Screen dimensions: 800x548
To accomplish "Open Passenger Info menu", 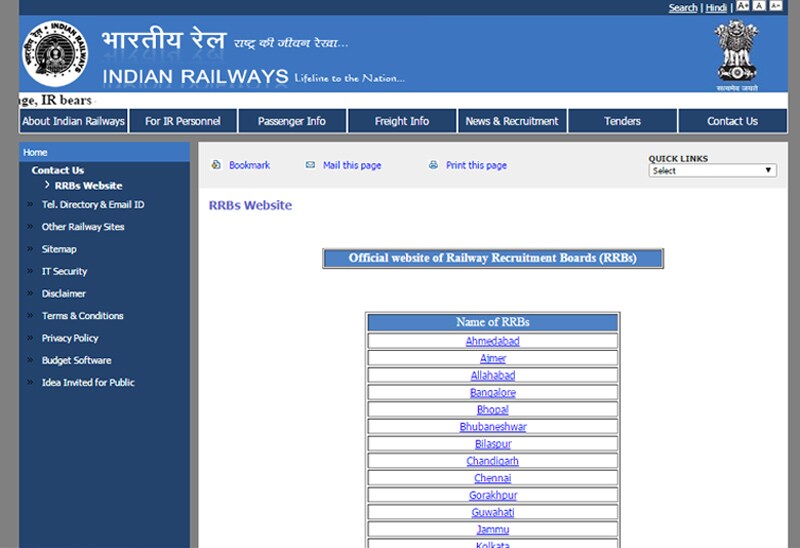I will [292, 121].
